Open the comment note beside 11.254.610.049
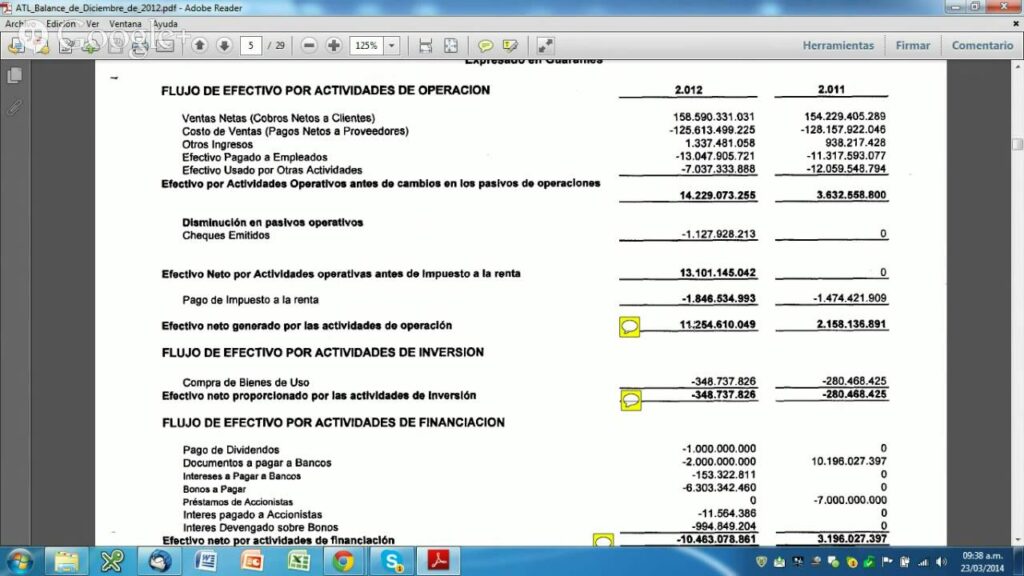 coord(630,327)
